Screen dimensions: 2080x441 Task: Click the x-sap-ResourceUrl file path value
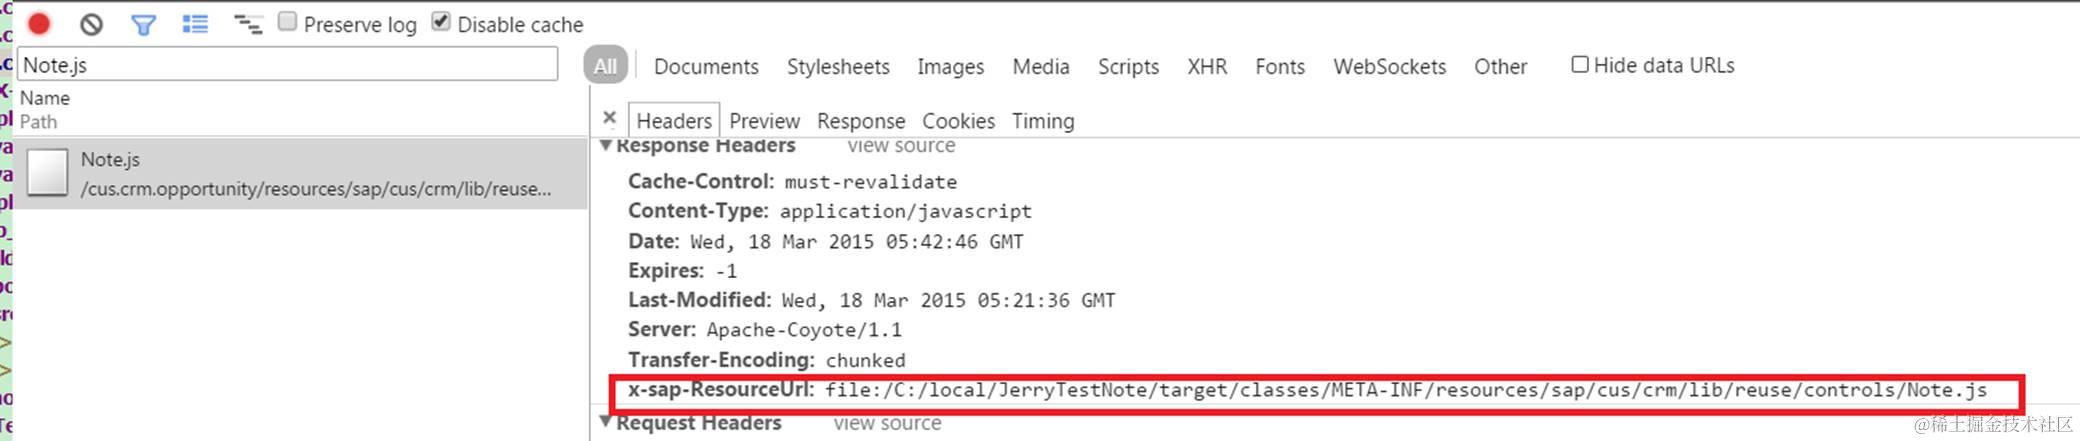[1406, 390]
